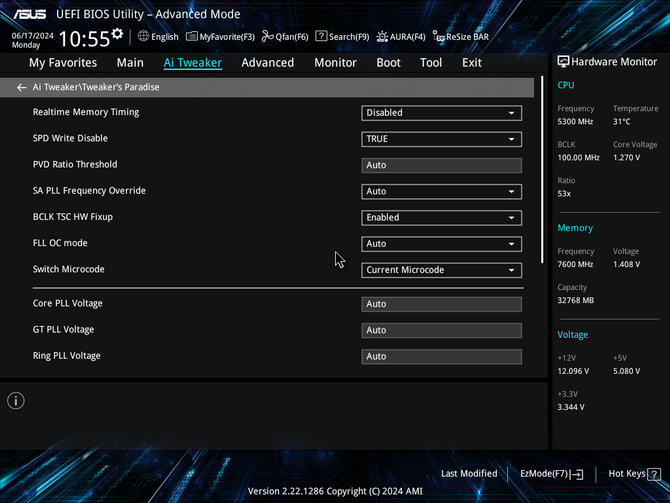Open the Advanced tab
Image resolution: width=670 pixels, height=503 pixels.
click(x=267, y=63)
